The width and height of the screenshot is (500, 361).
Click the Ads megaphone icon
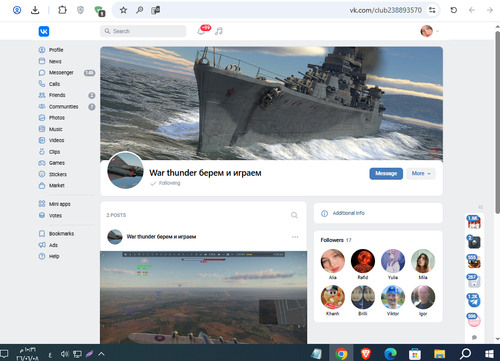pos(42,245)
